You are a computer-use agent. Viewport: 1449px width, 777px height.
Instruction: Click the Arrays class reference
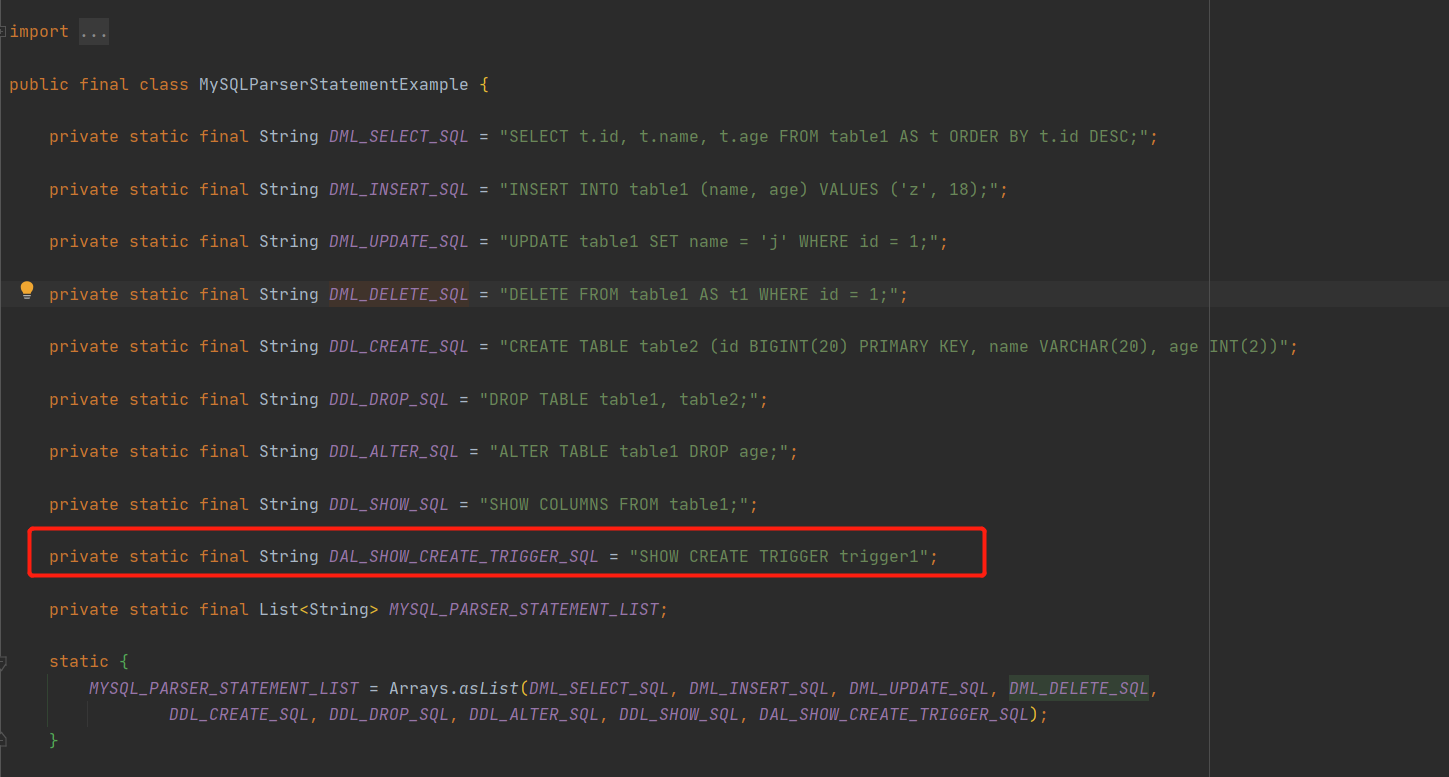[418, 689]
